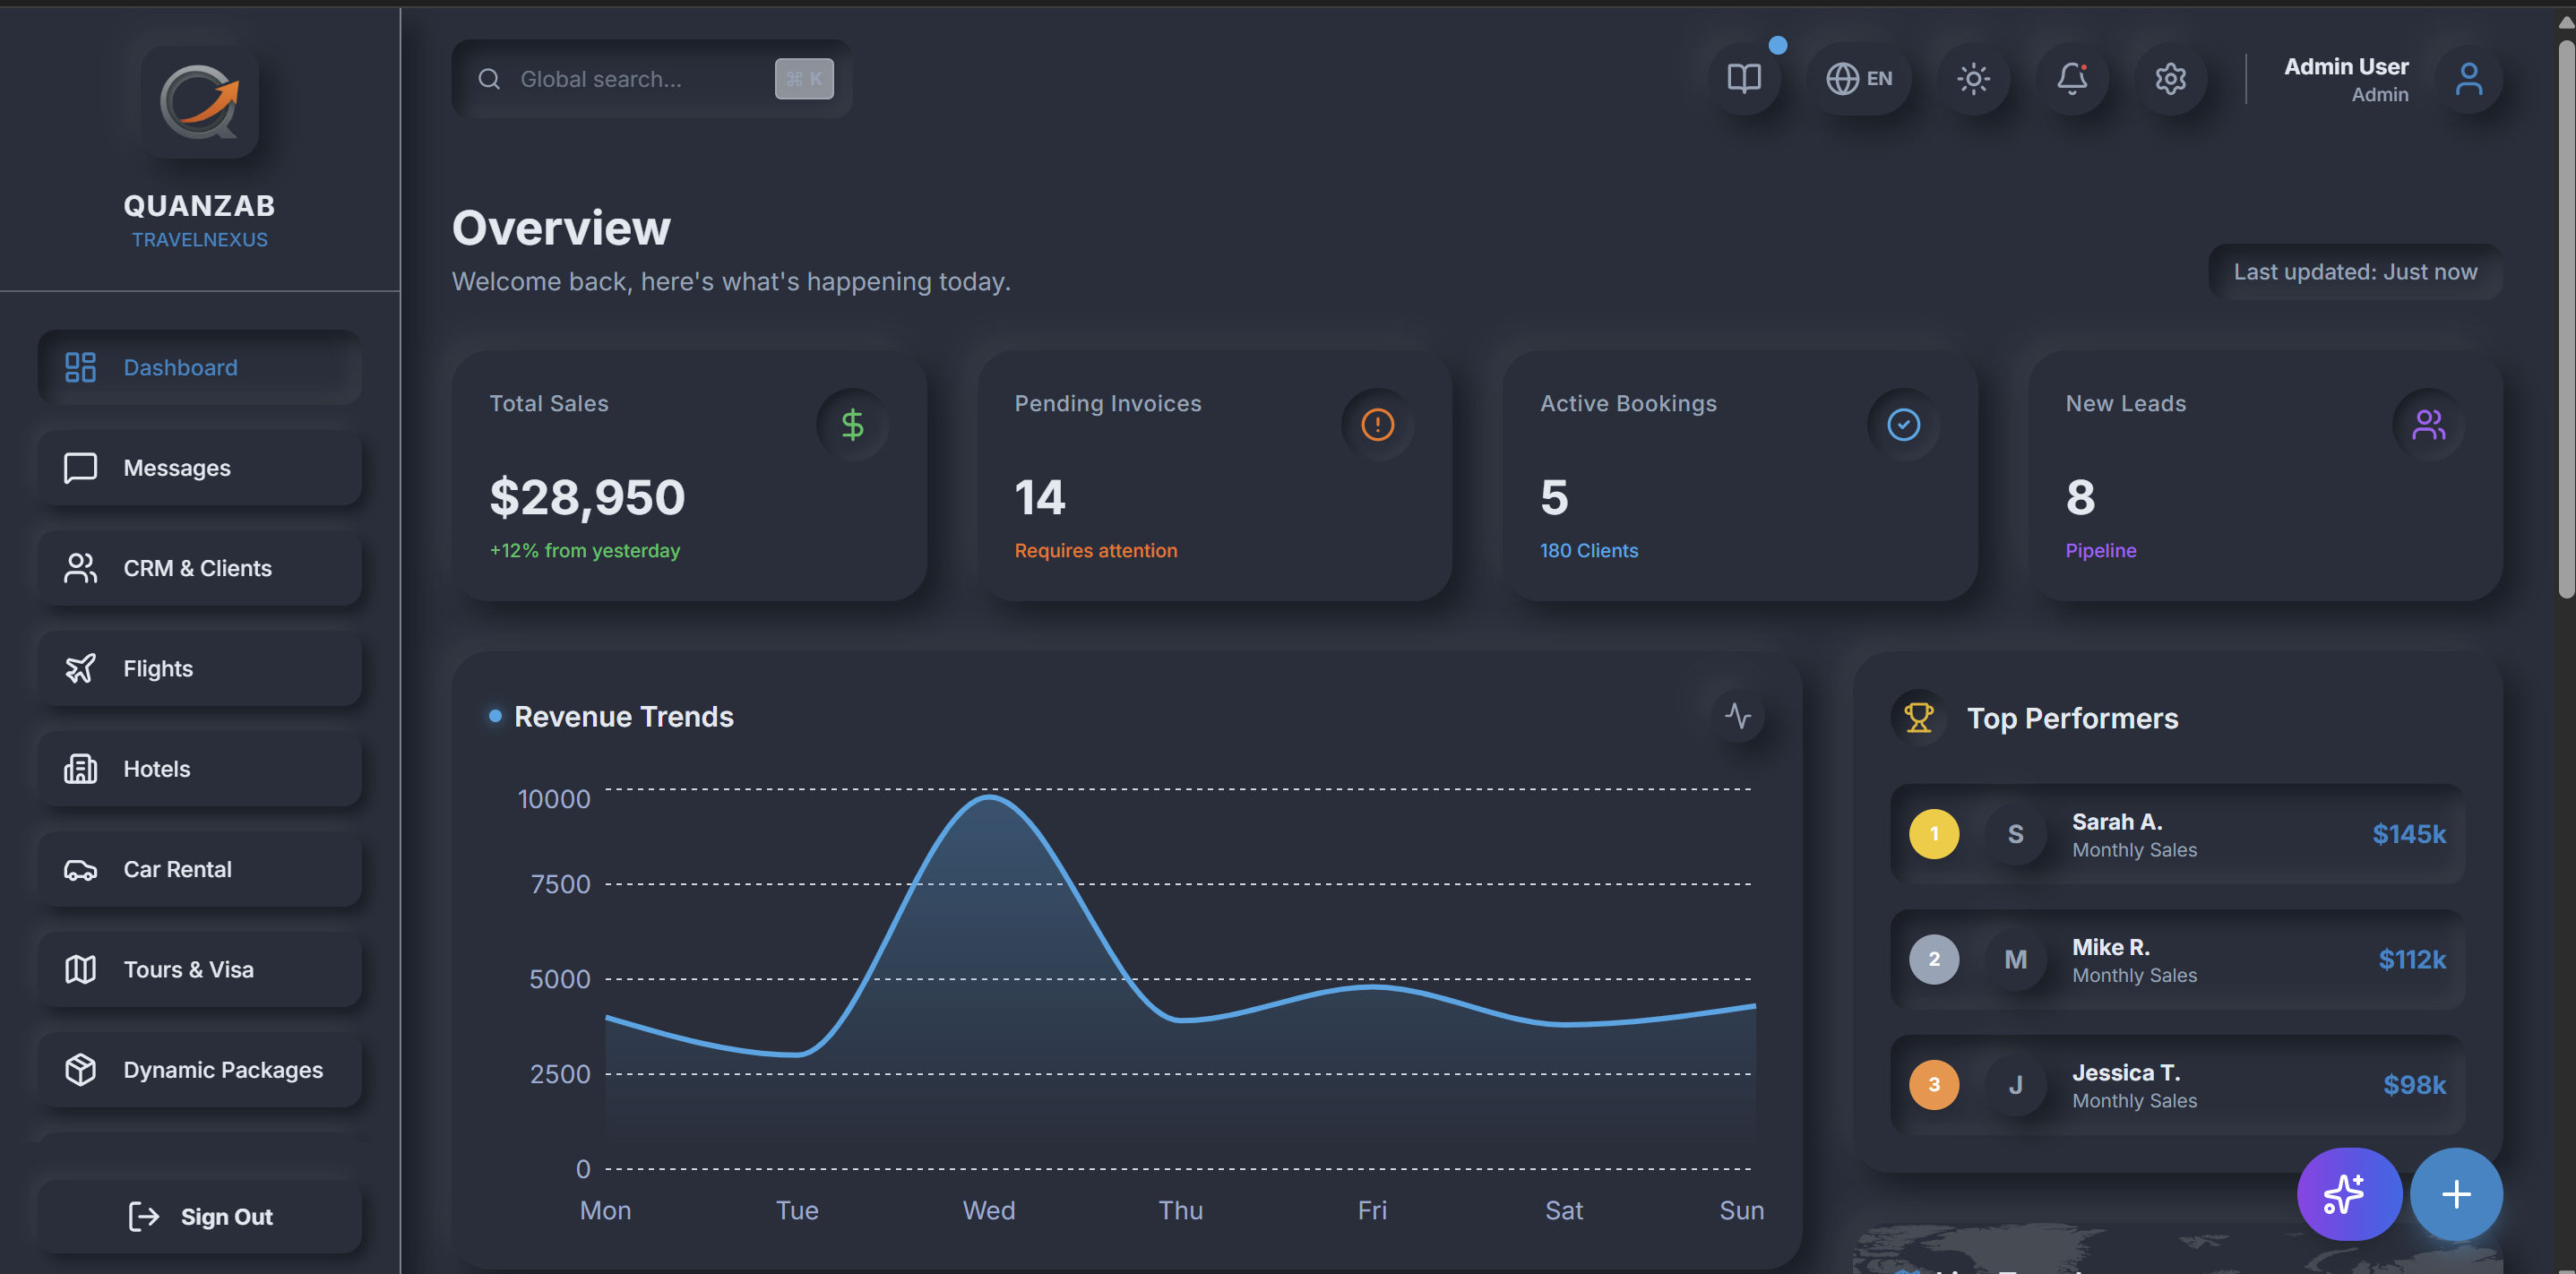
Task: Click the Sign Out button
Action: point(200,1215)
